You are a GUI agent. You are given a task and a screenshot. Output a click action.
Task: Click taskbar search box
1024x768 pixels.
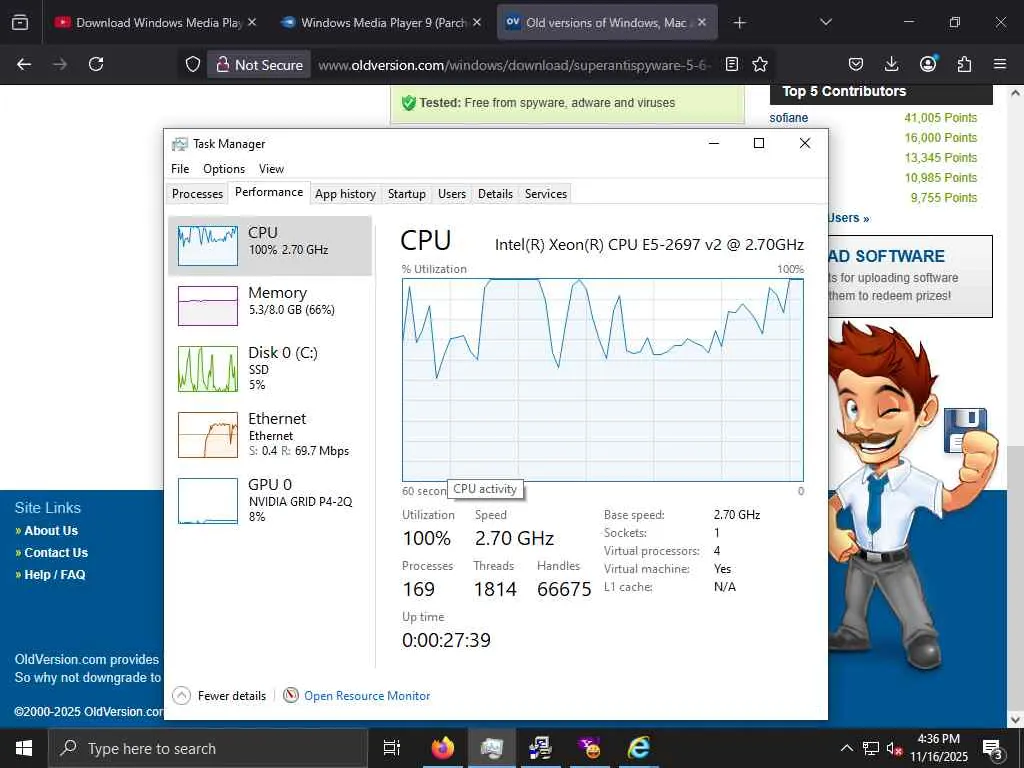point(208,748)
